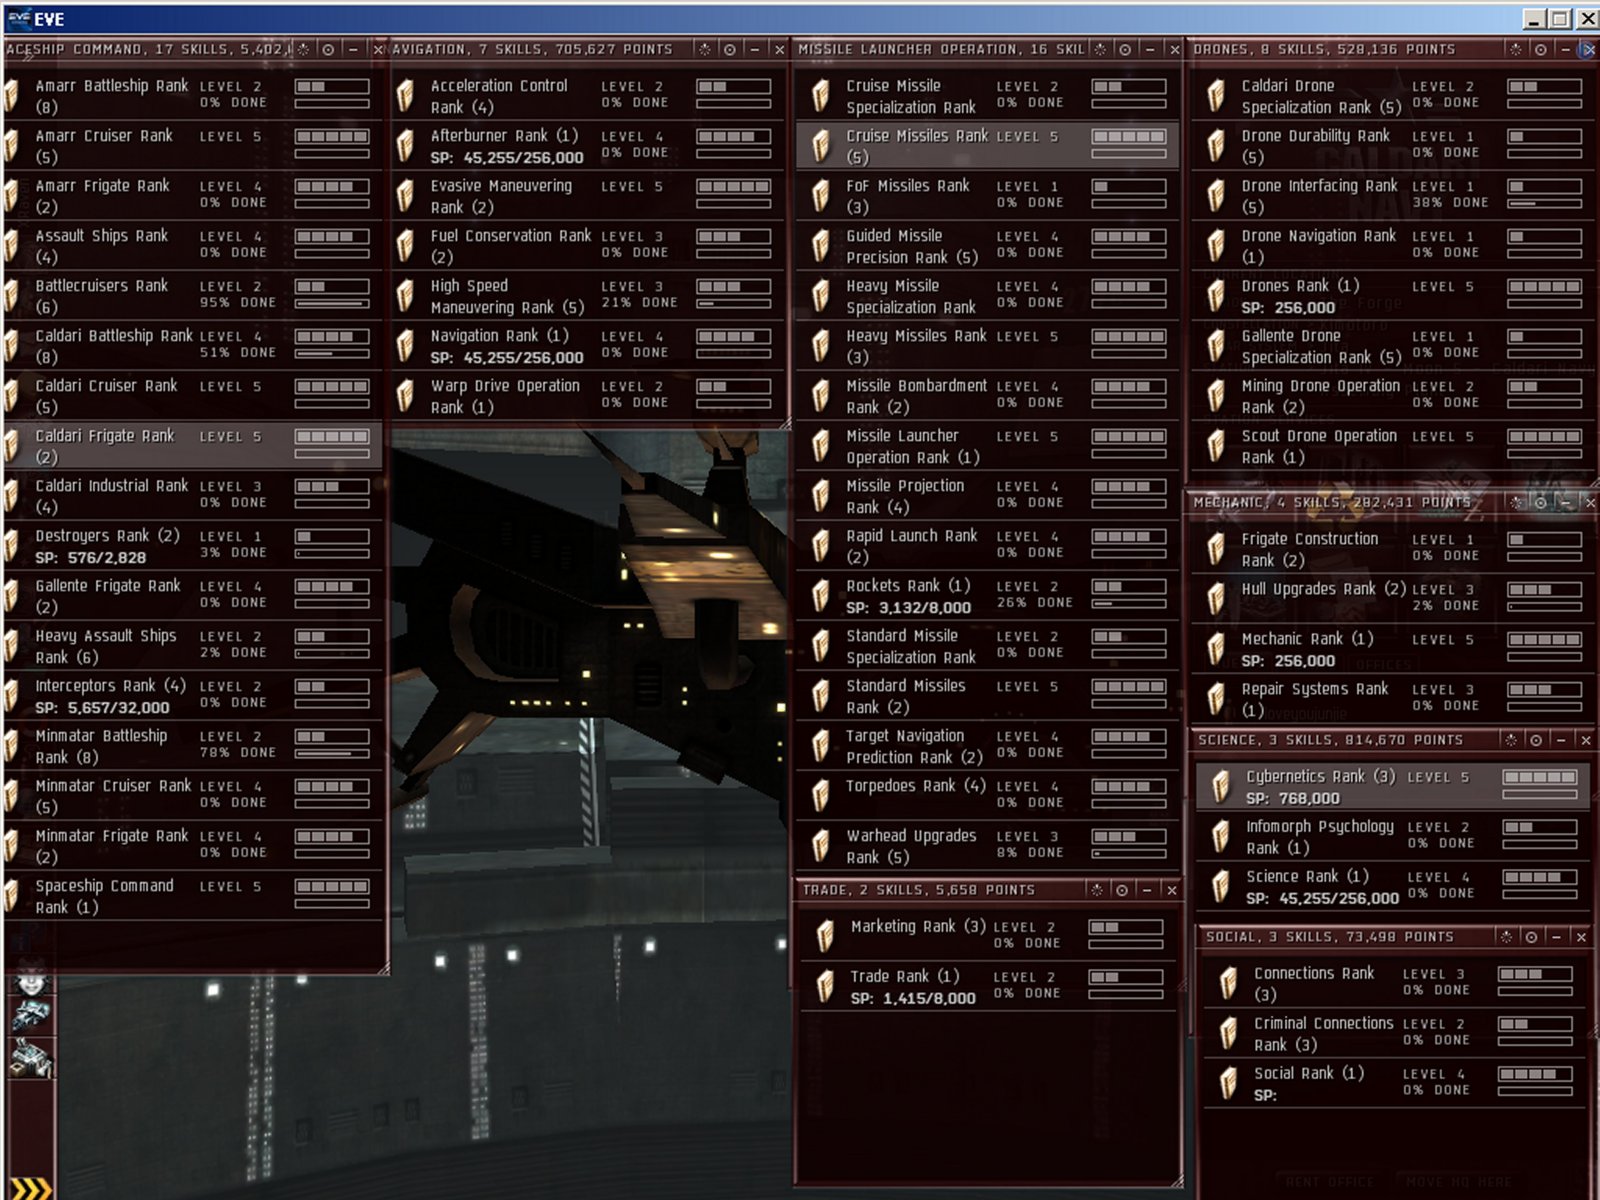Select the 'Interceptors Rank (4)' skill name

pyautogui.click(x=110, y=686)
